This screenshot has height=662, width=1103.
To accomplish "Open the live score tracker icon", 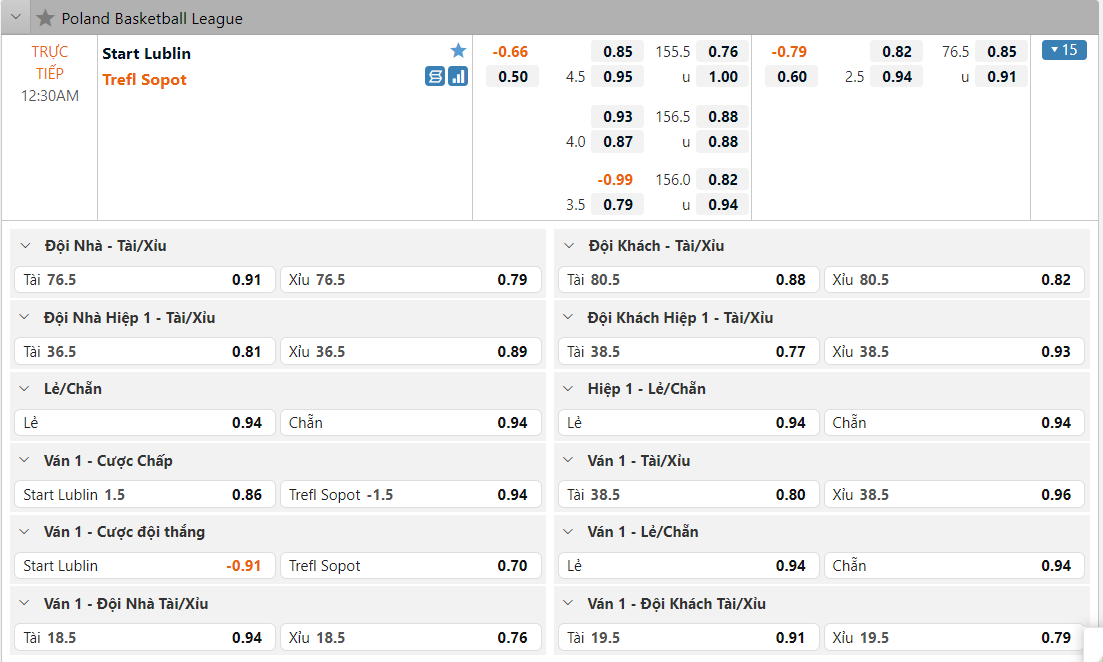I will [x=435, y=76].
